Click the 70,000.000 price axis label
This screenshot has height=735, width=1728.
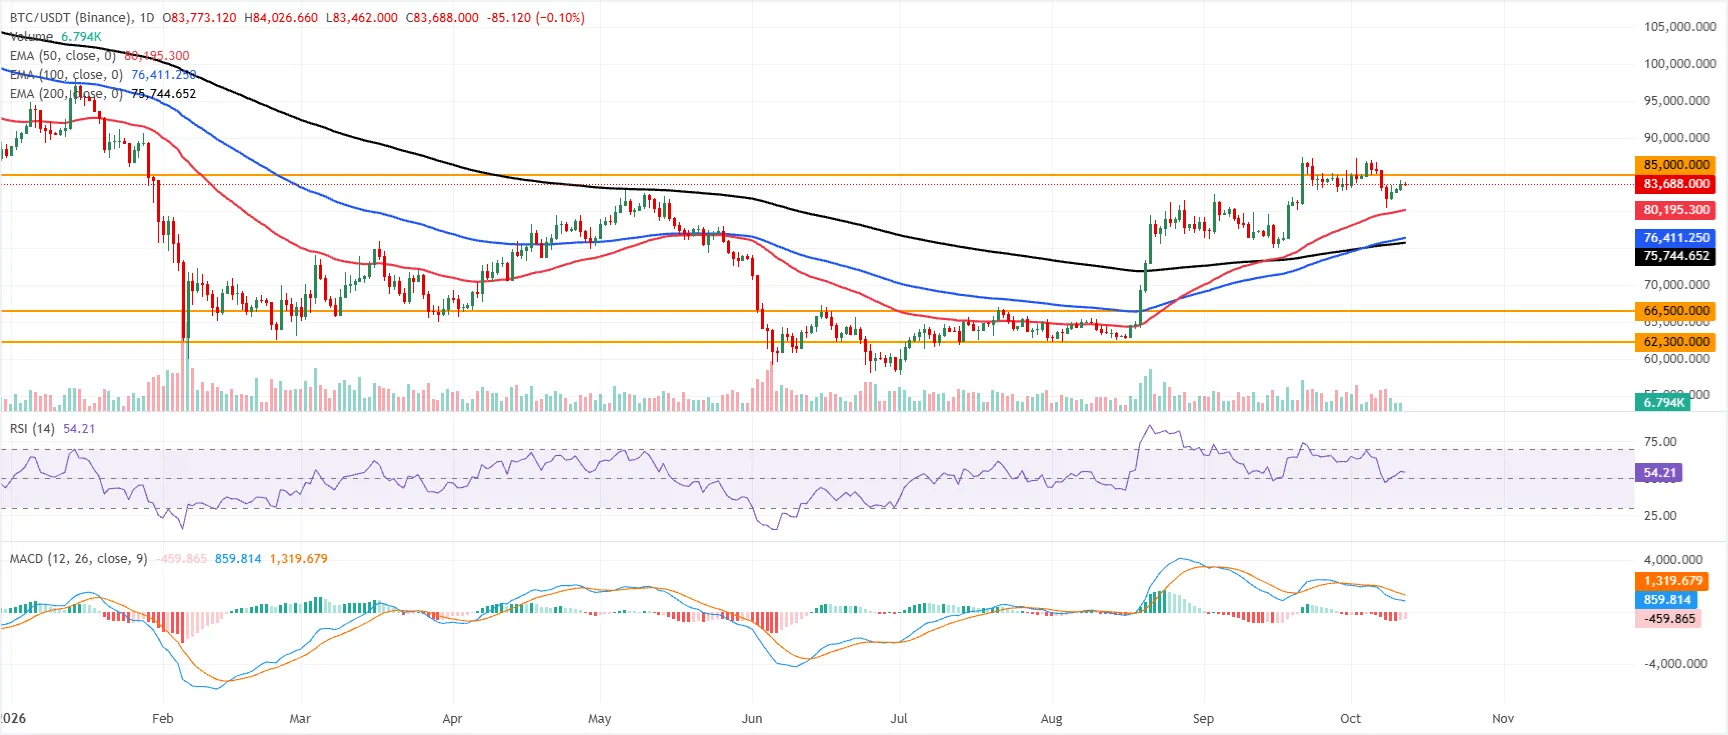(1677, 285)
